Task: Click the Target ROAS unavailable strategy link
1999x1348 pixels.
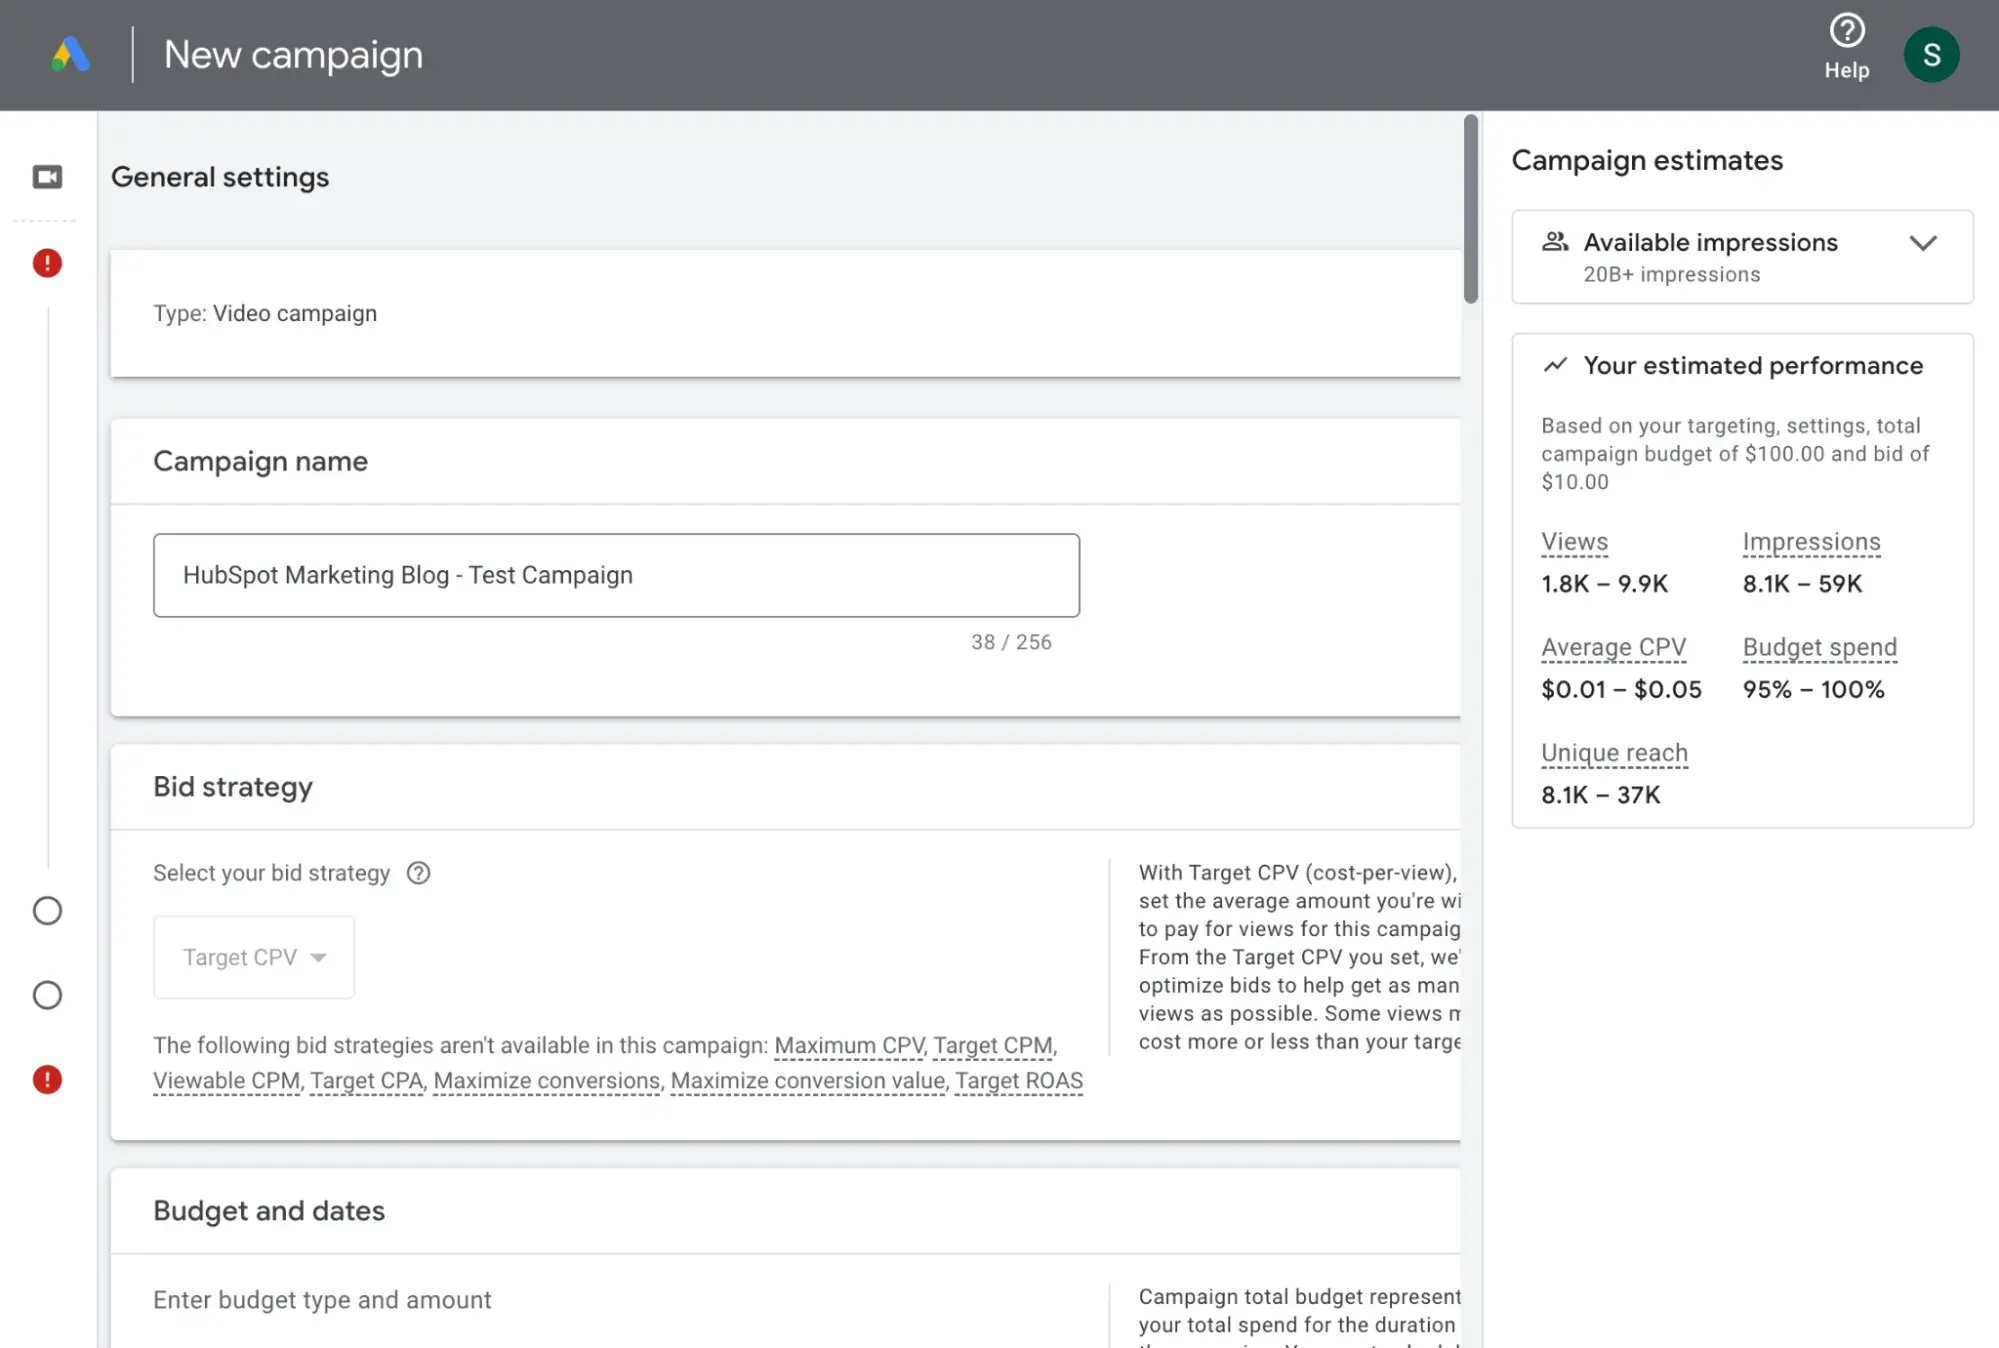Action: 1018,1080
